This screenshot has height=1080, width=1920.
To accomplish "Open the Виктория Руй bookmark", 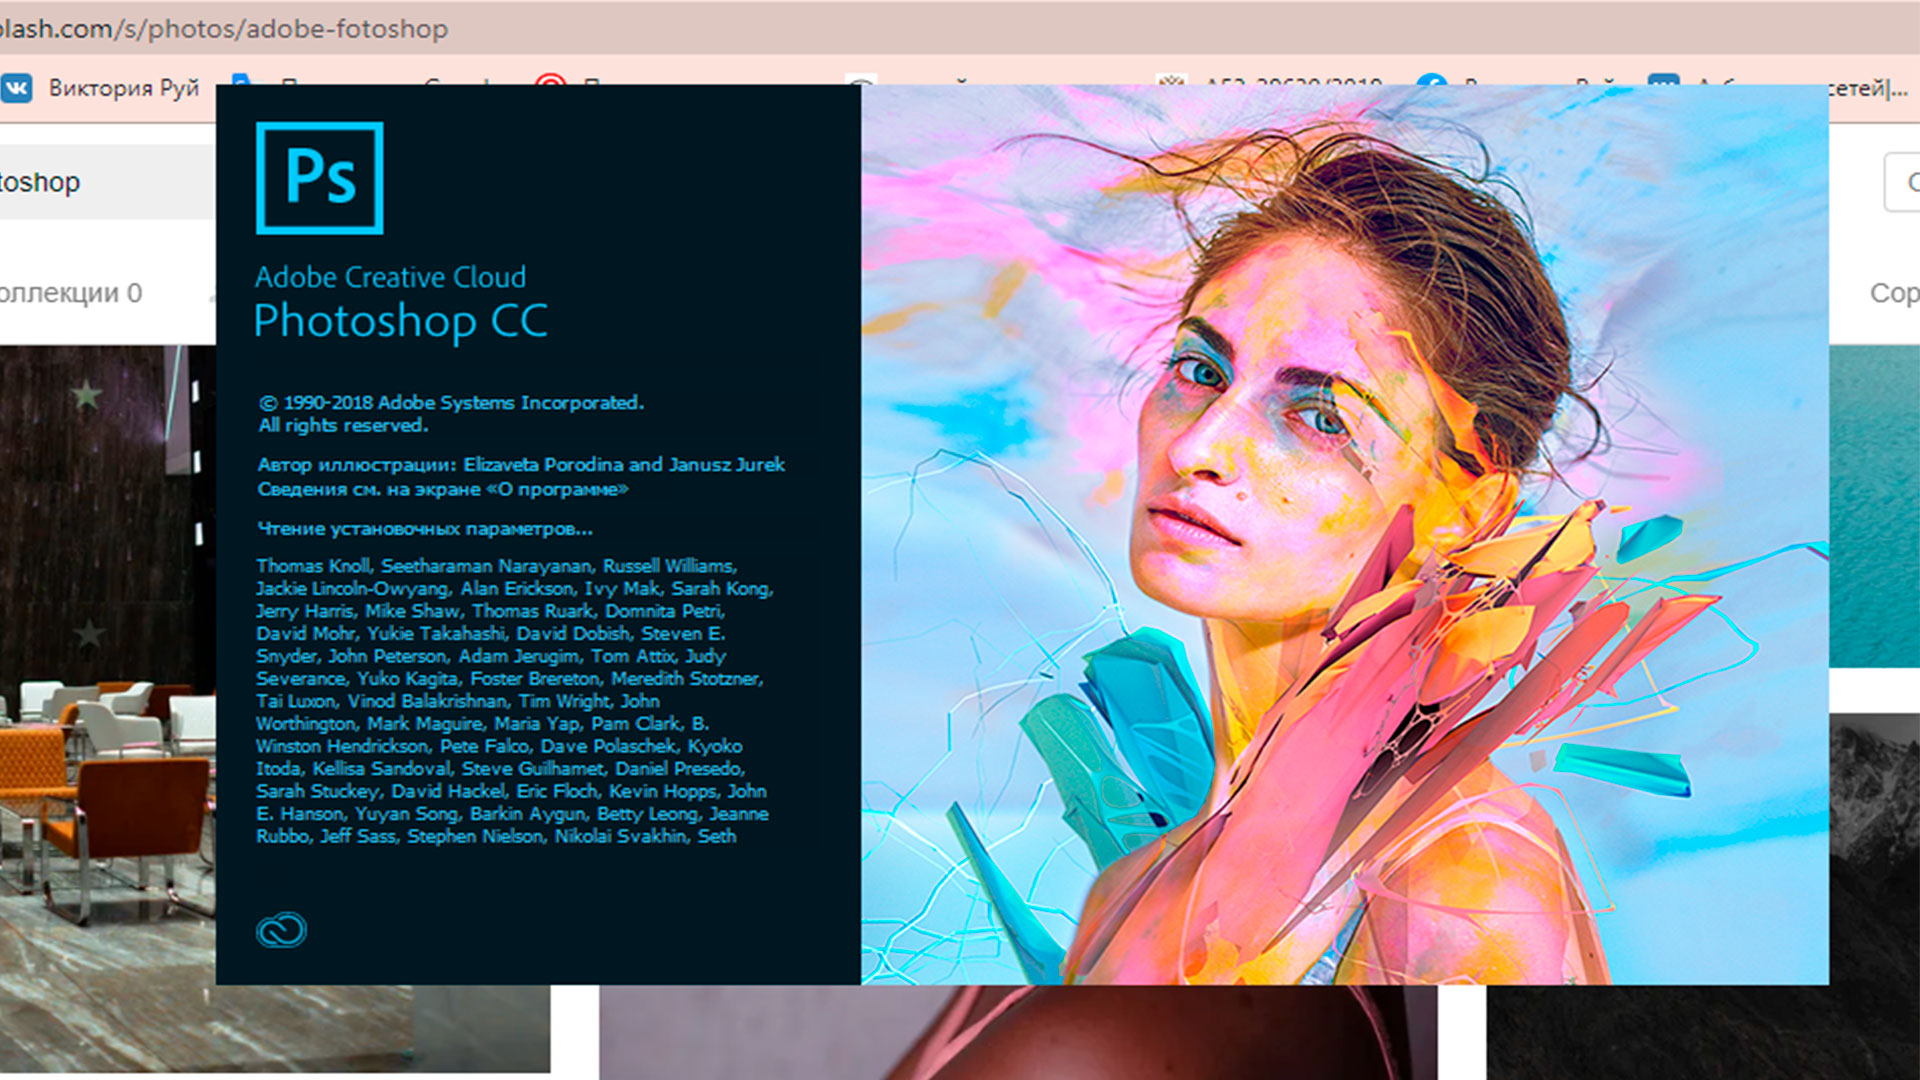I will click(x=124, y=88).
